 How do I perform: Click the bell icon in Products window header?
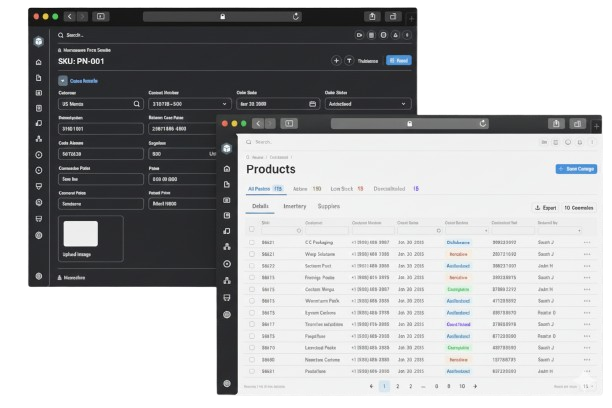(x=580, y=142)
